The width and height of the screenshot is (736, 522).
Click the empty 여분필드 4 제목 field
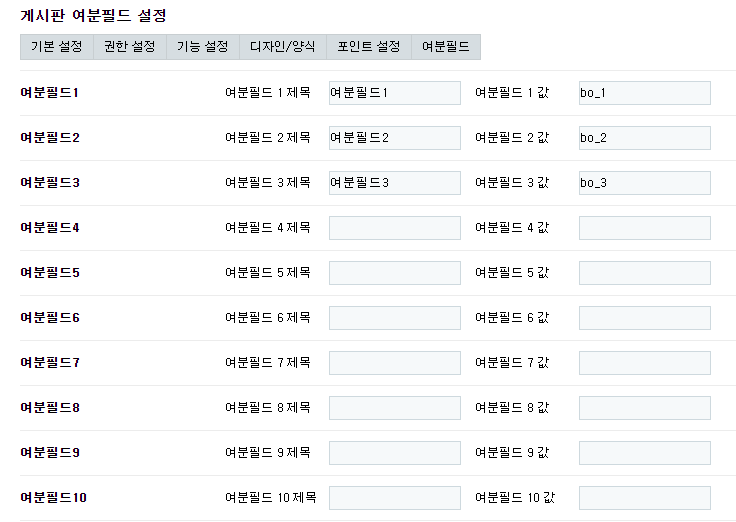tap(394, 228)
